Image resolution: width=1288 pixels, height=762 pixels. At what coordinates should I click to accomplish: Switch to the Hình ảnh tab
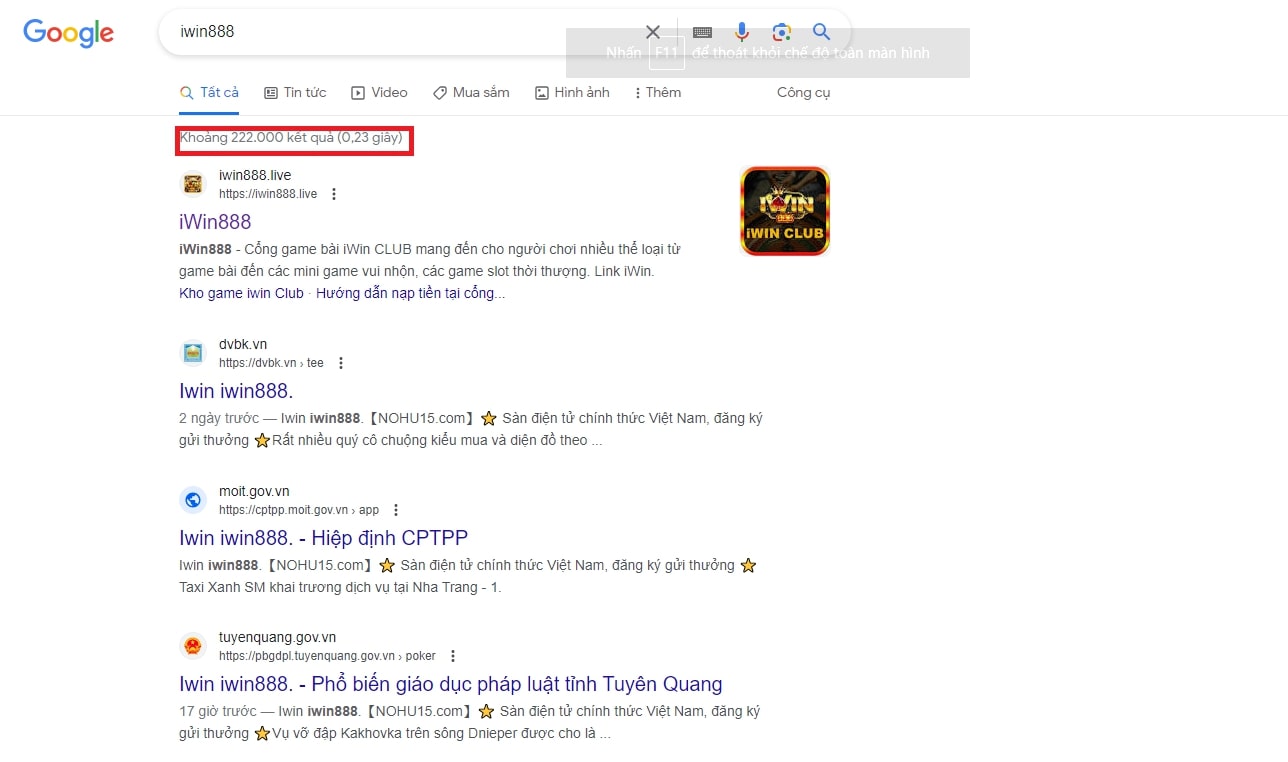click(572, 93)
